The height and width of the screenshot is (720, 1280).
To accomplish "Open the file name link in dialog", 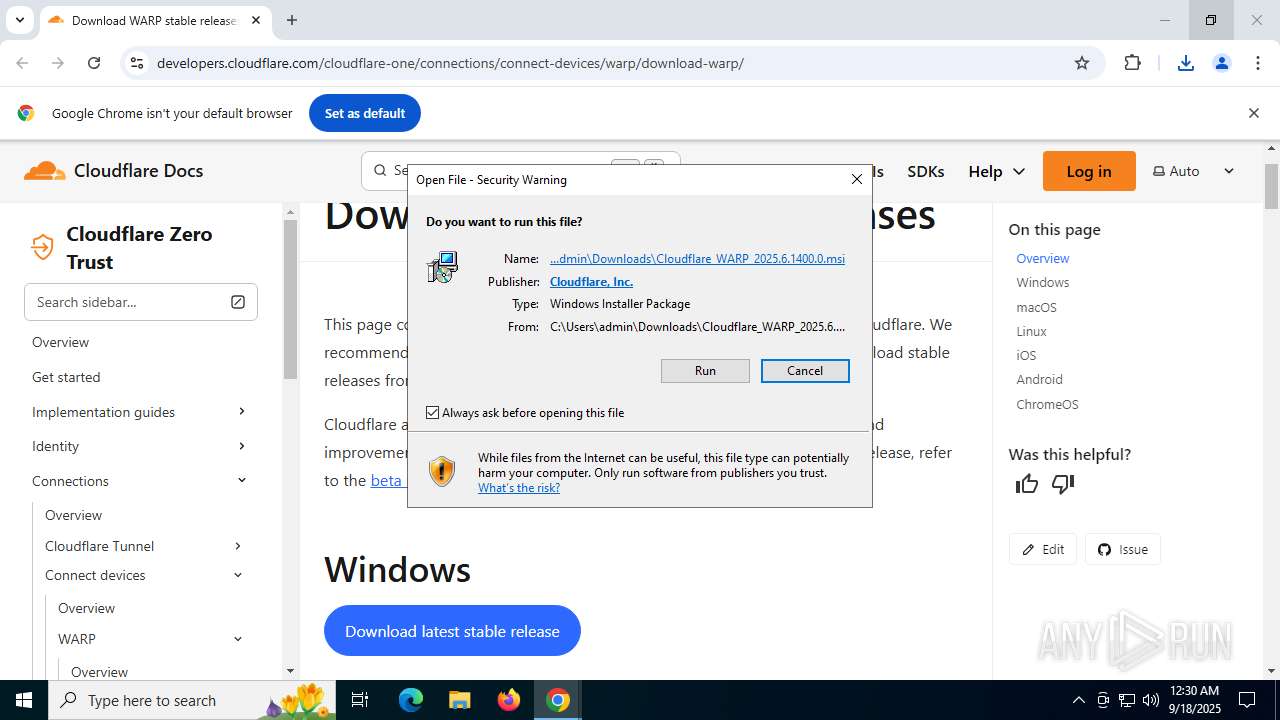I will pos(697,259).
